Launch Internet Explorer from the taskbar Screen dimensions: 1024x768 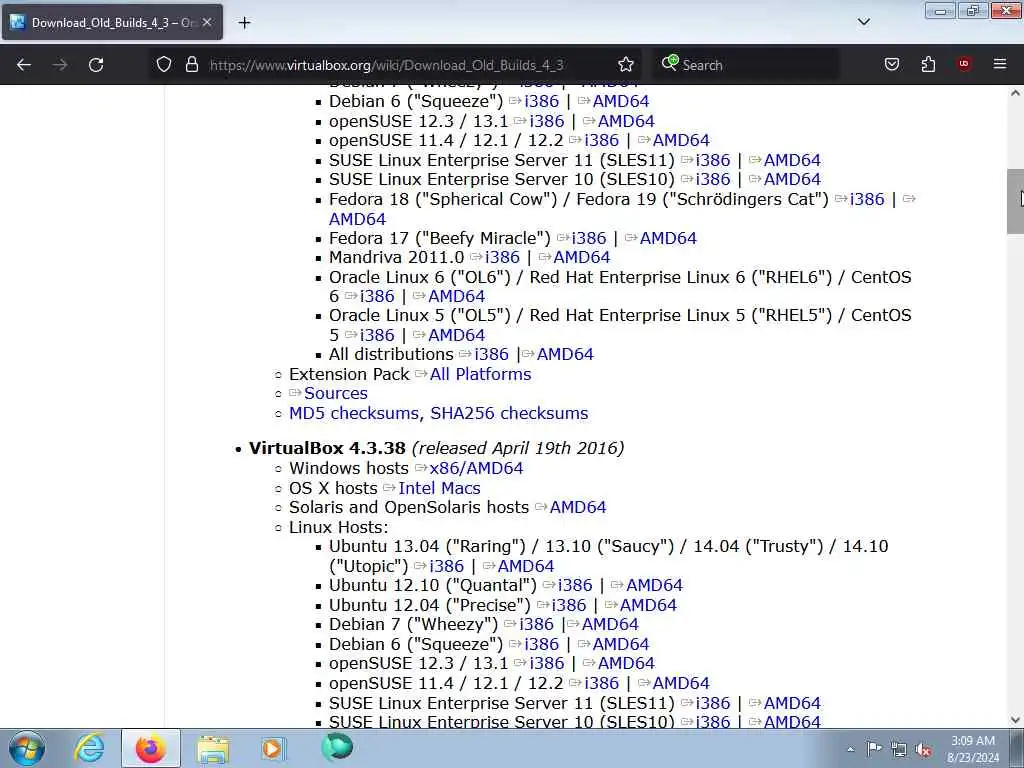click(x=89, y=748)
